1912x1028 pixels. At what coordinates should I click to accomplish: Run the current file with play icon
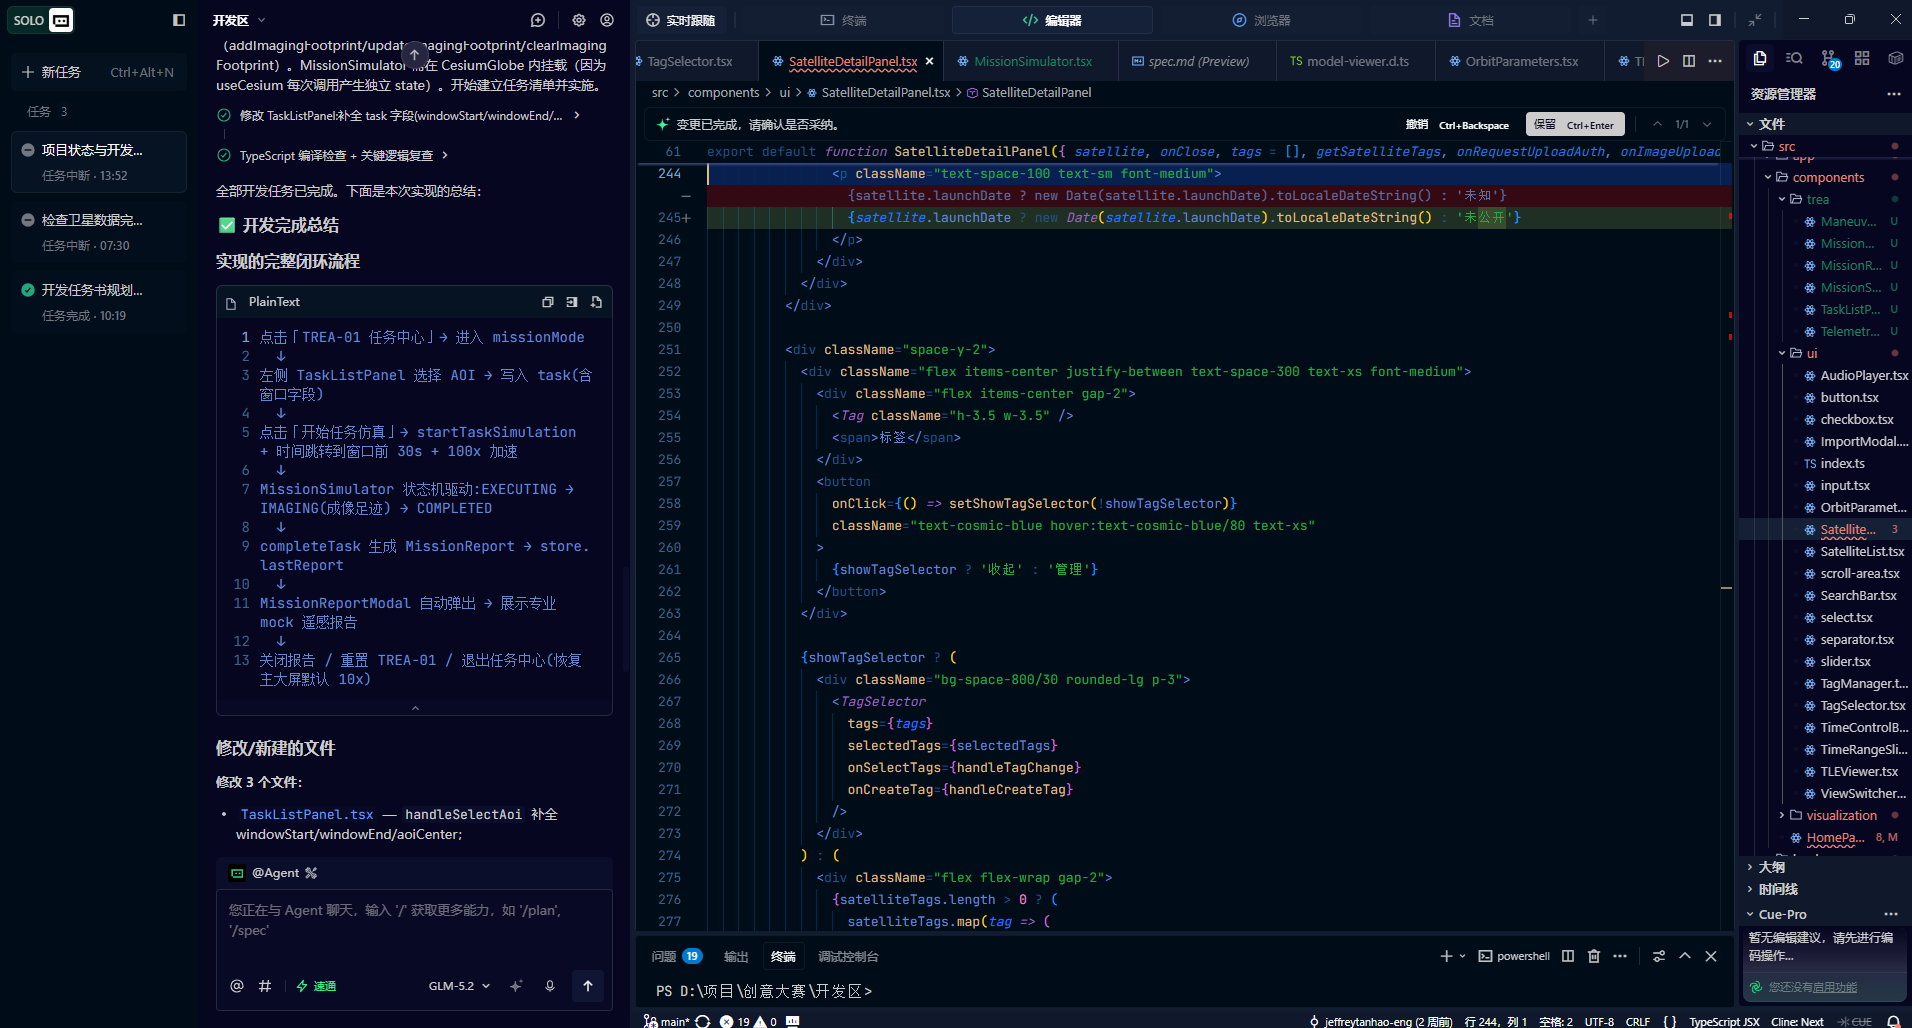click(x=1663, y=61)
